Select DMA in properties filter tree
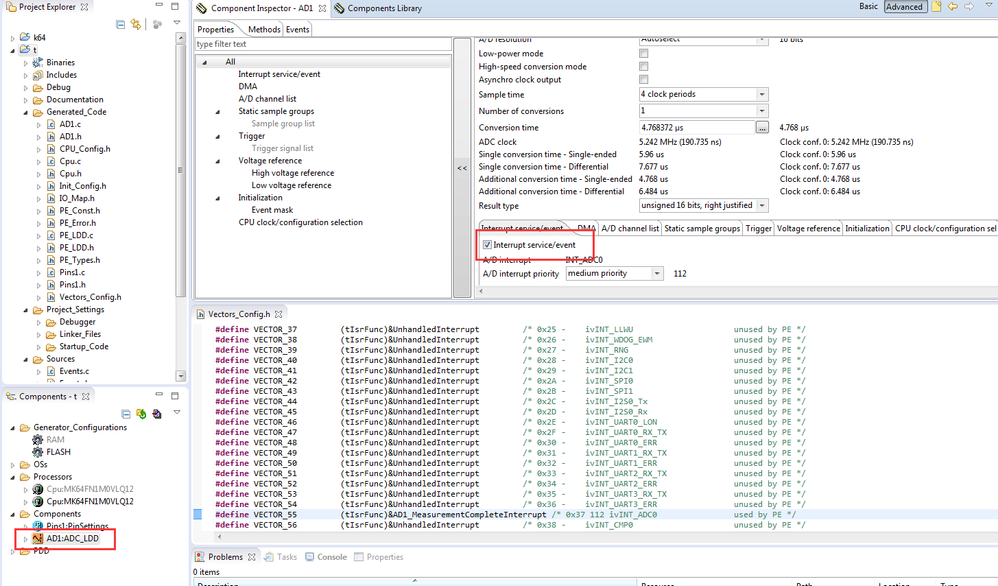 248,87
